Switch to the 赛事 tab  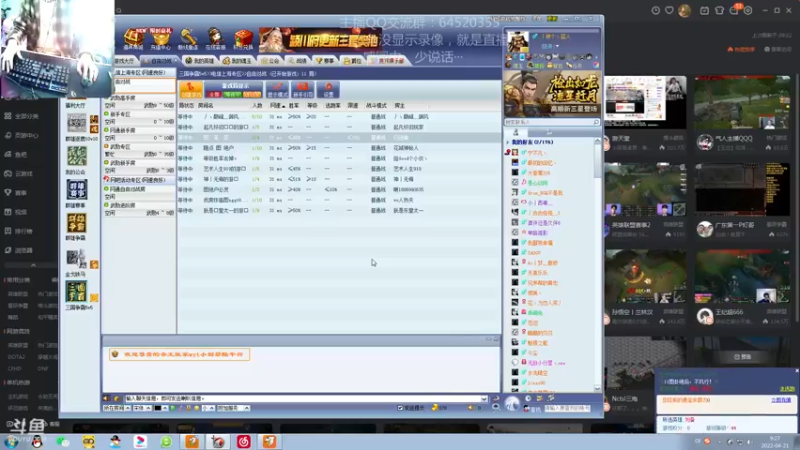324,61
